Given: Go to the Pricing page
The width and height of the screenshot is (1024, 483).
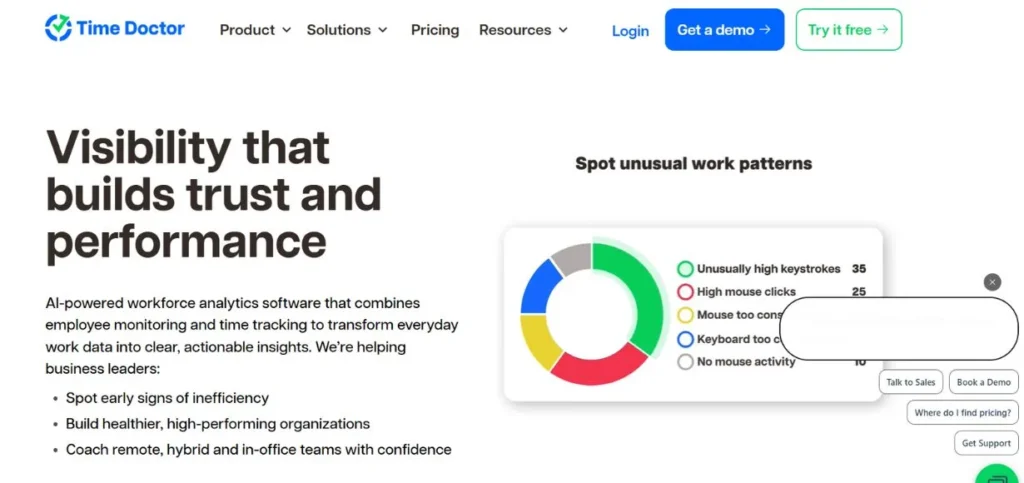Looking at the screenshot, I should point(435,30).
